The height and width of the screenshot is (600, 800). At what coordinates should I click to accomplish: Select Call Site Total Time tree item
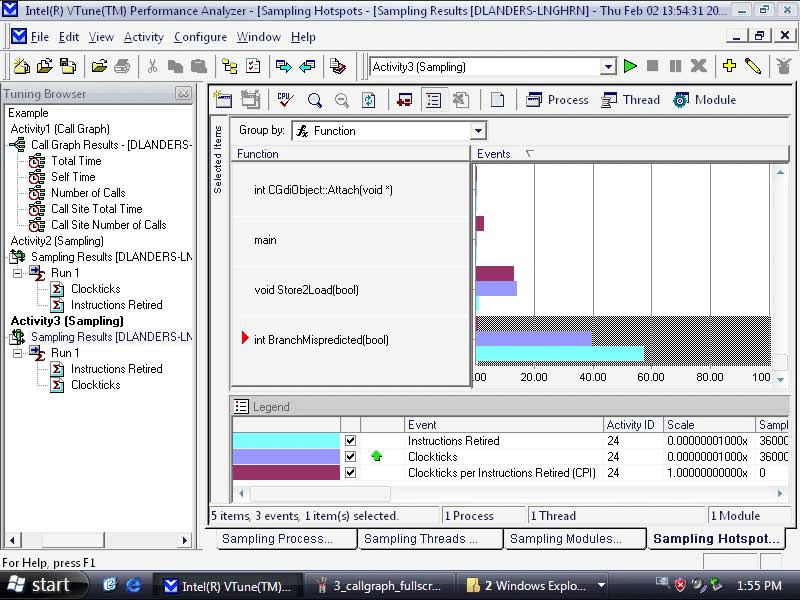click(x=96, y=209)
